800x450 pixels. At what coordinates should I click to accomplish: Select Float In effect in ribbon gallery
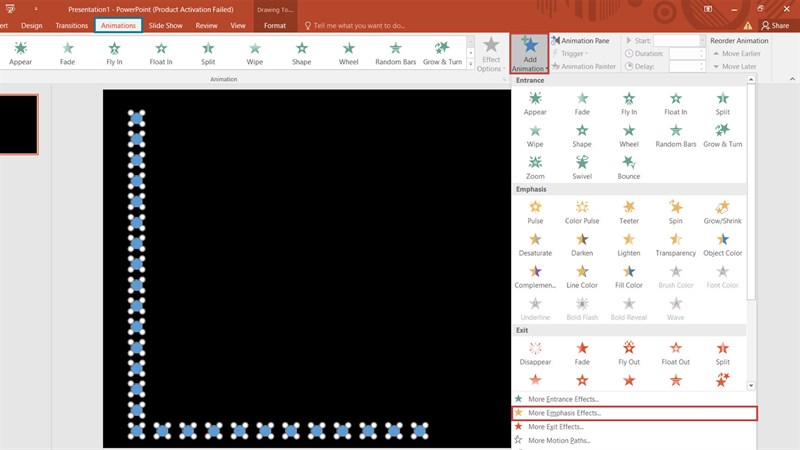161,53
